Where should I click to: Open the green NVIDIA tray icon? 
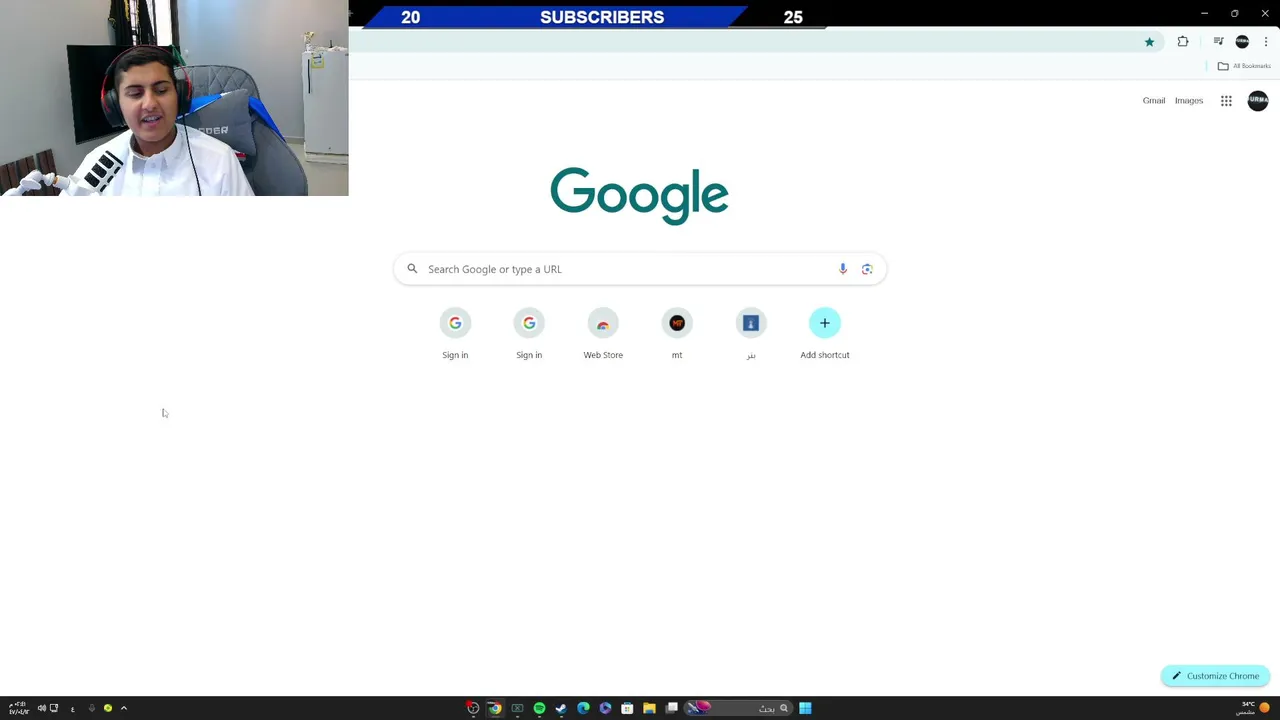coord(108,708)
